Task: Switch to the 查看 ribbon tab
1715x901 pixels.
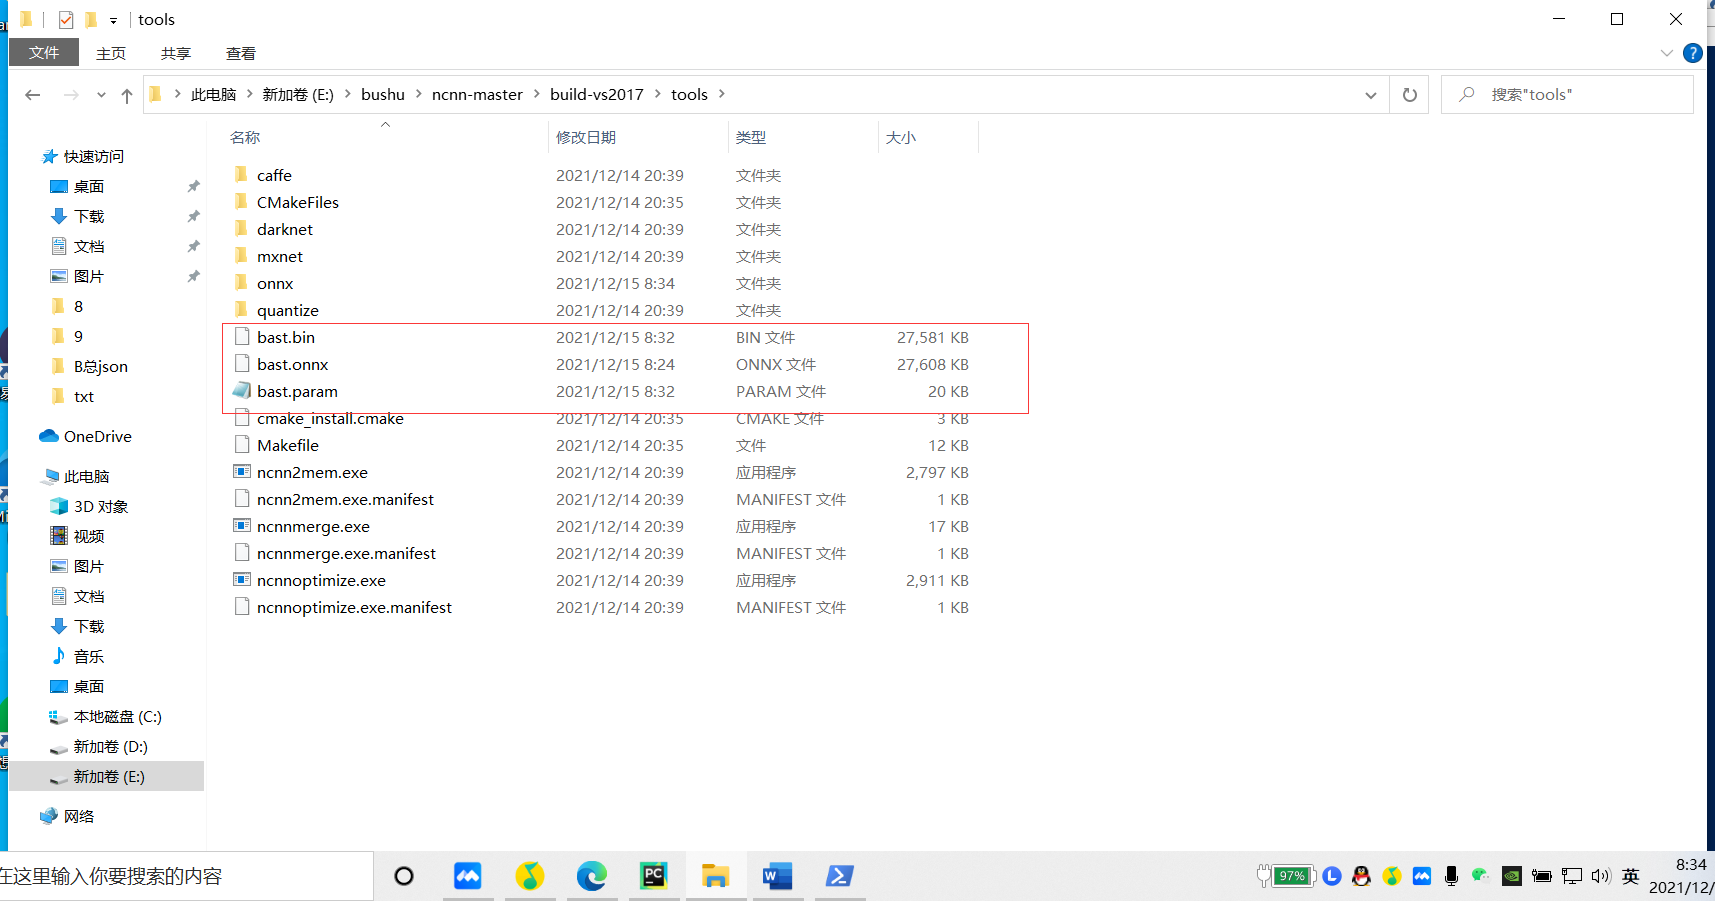Action: [240, 53]
